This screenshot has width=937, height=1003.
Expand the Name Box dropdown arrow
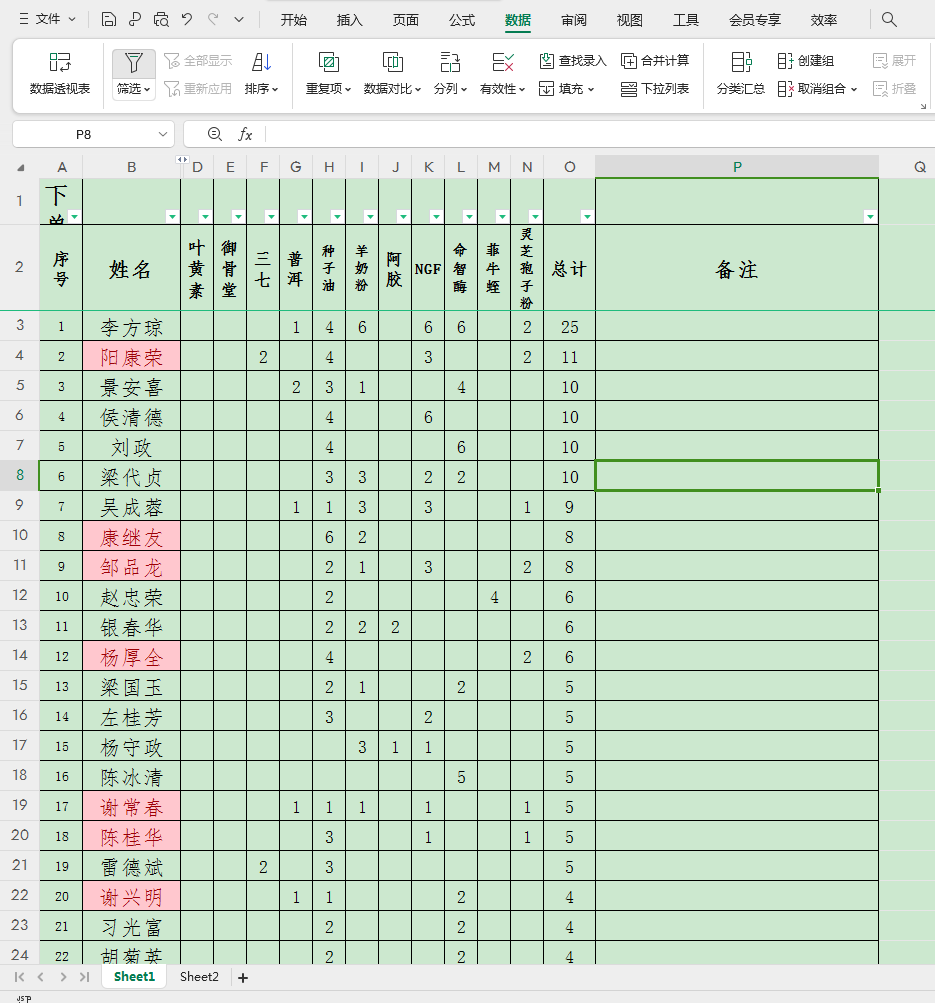(x=162, y=134)
